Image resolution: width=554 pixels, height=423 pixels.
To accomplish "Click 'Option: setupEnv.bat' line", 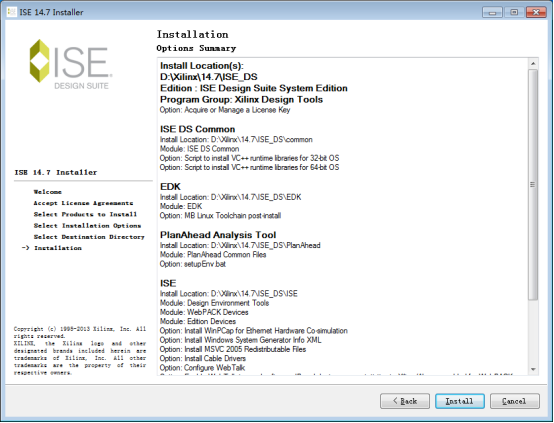I will (193, 264).
